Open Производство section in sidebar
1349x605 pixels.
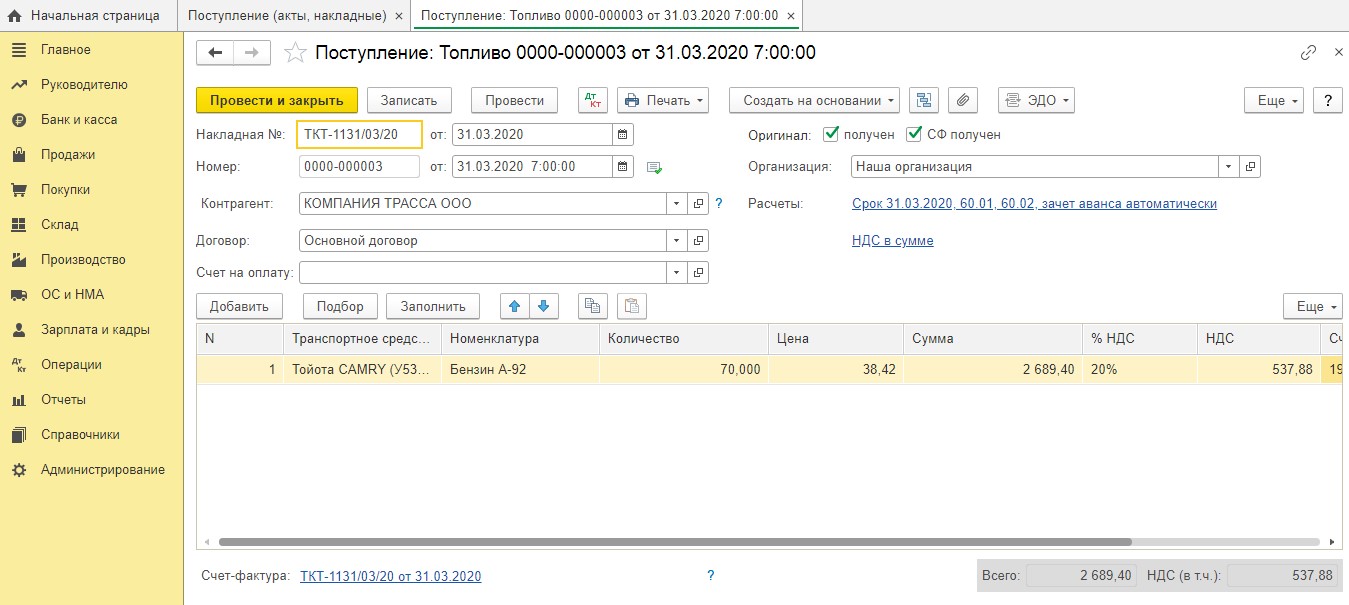pos(92,260)
